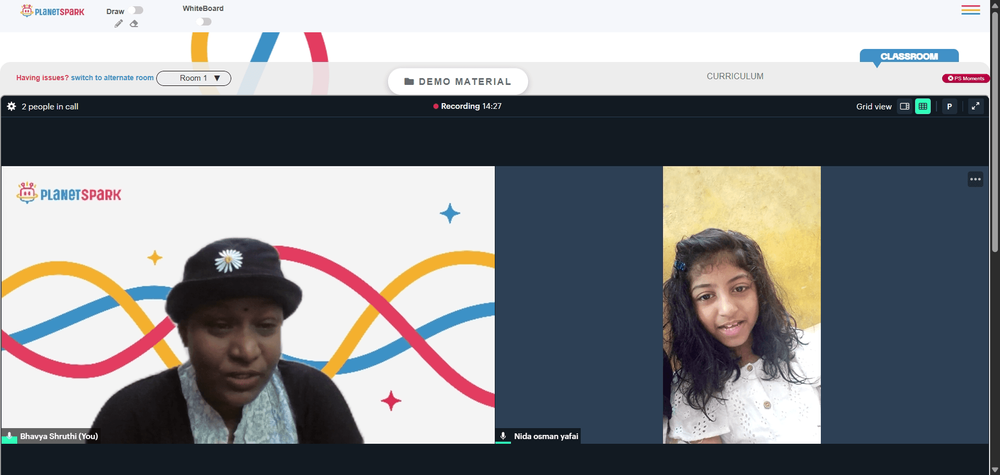The height and width of the screenshot is (475, 1000).
Task: Open the hamburger menu at top right
Action: 971,10
